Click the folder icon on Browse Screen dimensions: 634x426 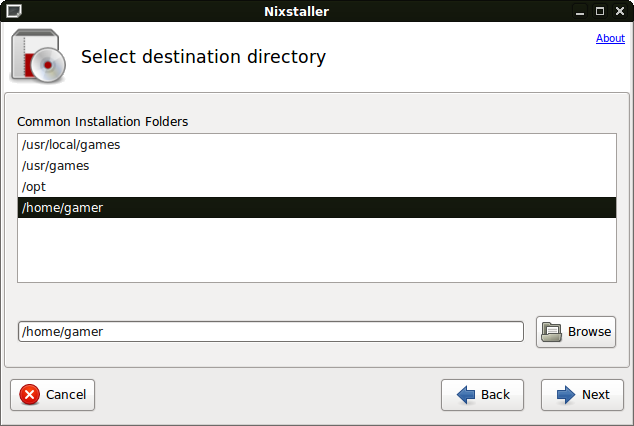[551, 331]
